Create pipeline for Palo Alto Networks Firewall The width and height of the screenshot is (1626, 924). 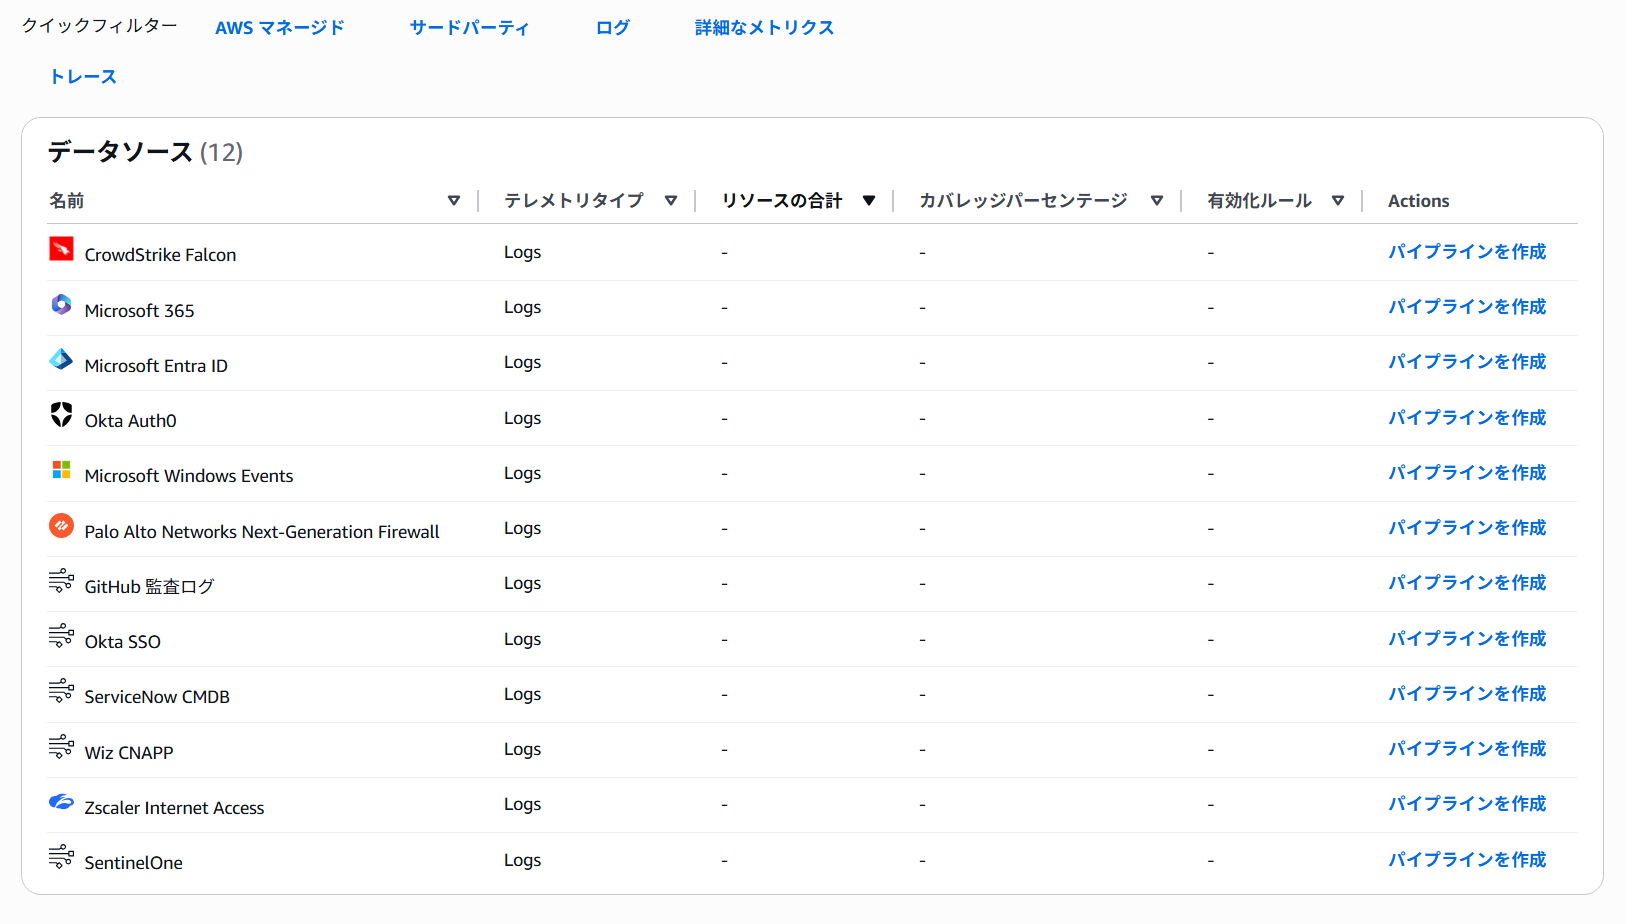[1467, 528]
